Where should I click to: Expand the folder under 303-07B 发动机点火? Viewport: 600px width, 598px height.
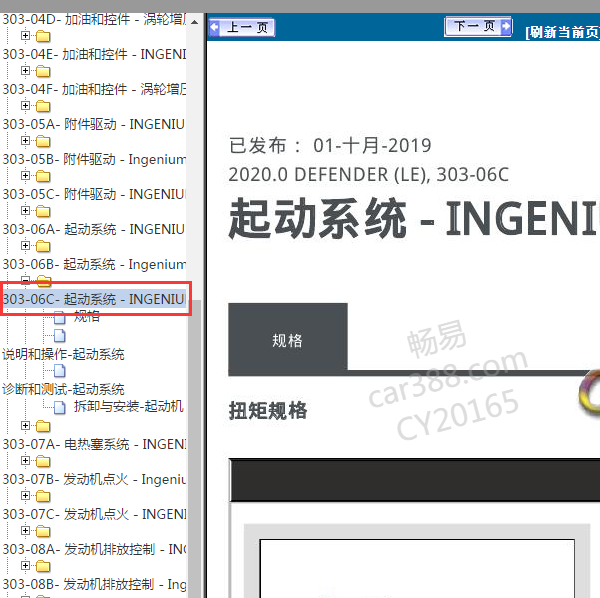click(25, 496)
